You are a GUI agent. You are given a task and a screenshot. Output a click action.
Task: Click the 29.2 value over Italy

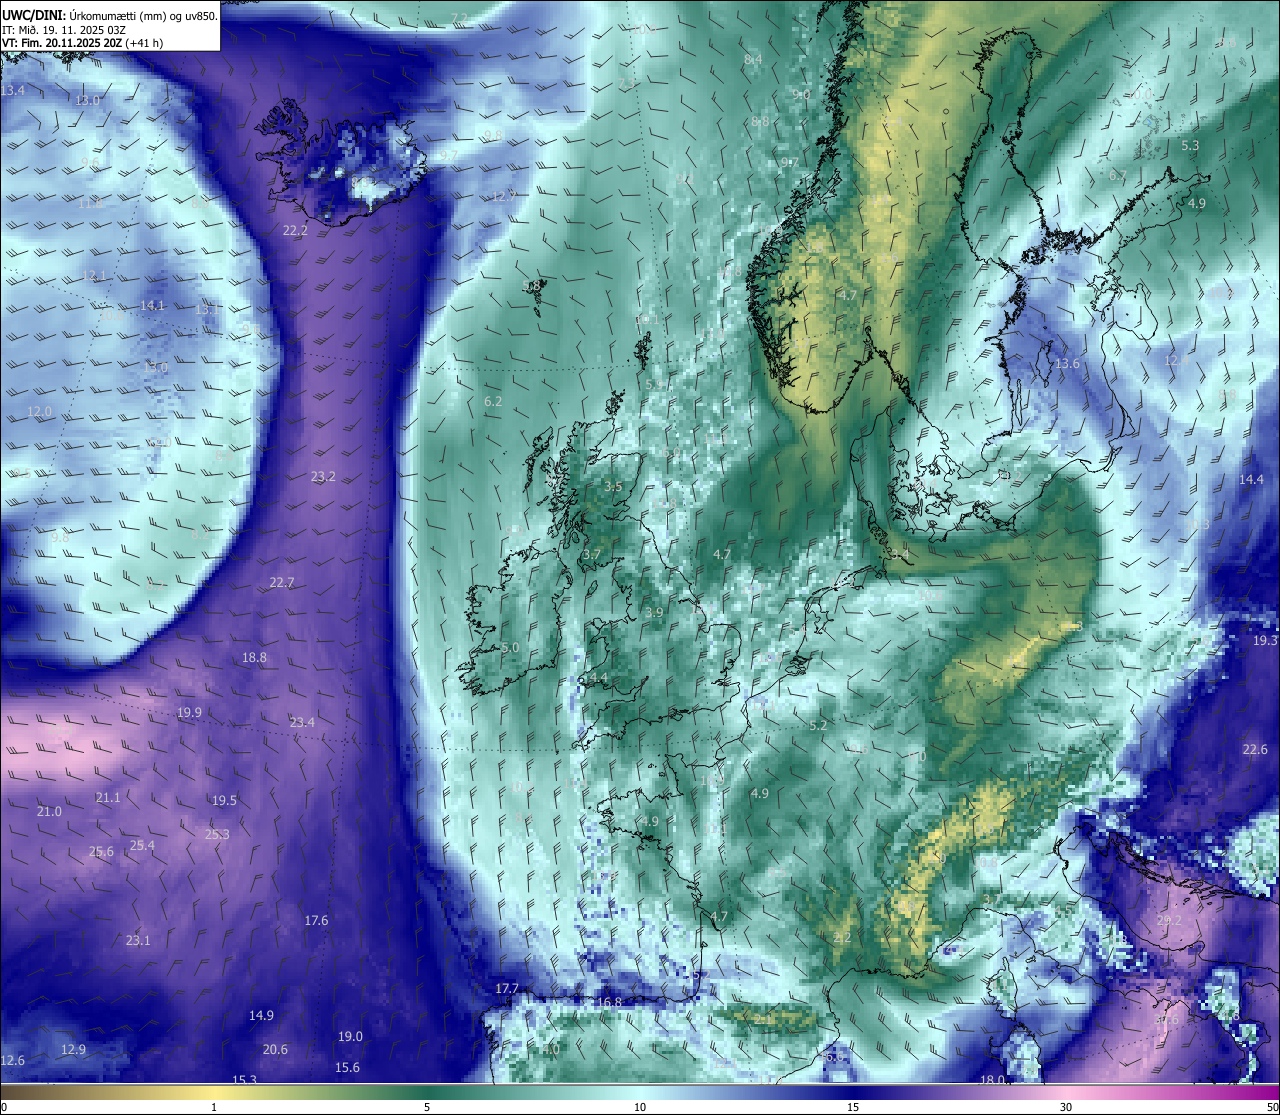coord(1169,921)
